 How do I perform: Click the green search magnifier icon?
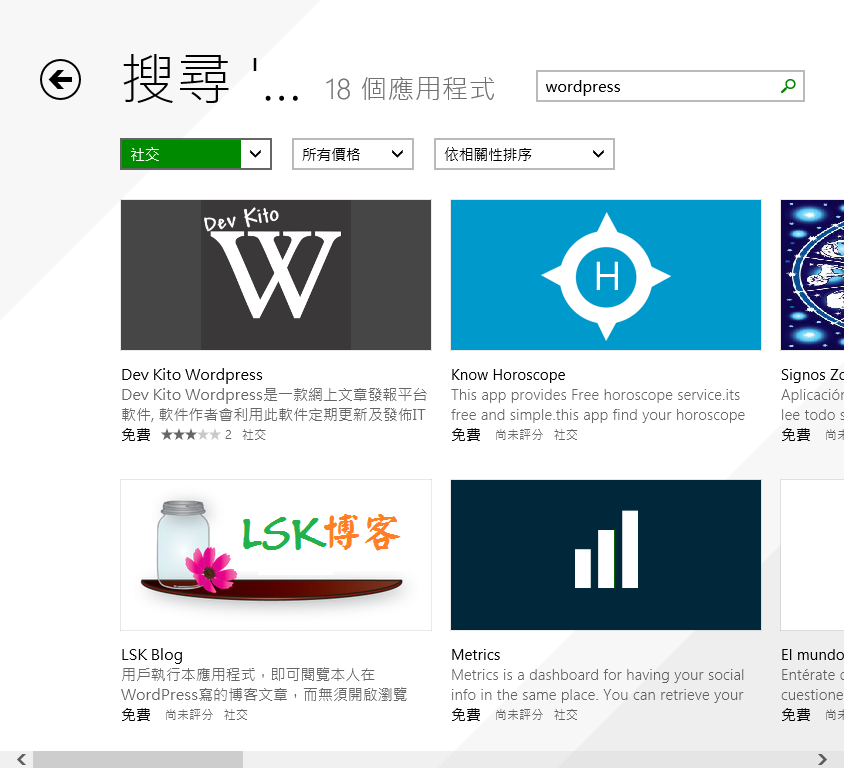[788, 86]
